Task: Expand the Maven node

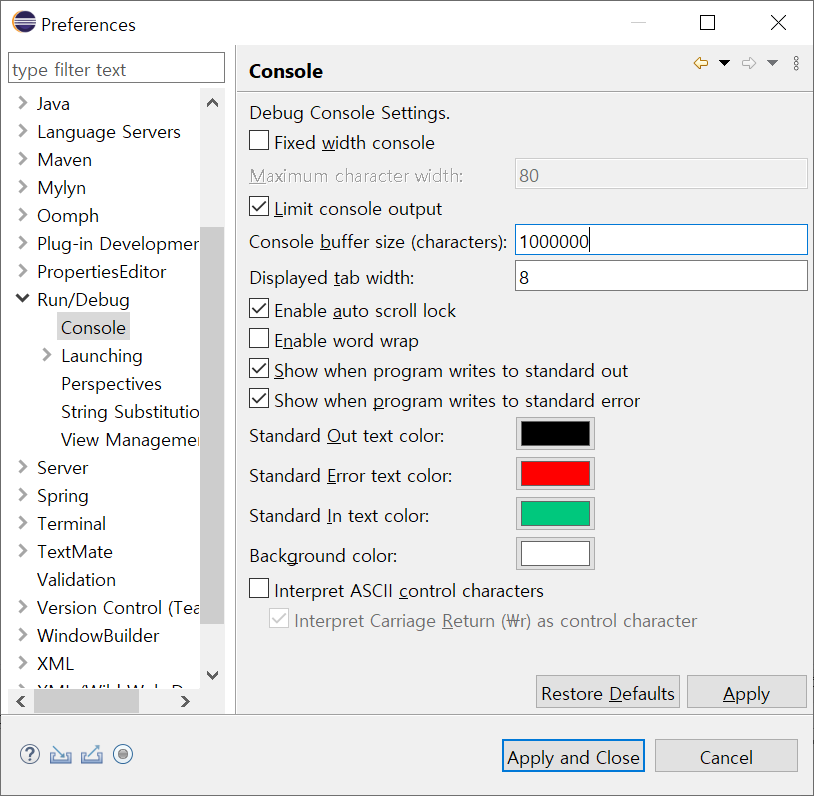Action: point(22,159)
